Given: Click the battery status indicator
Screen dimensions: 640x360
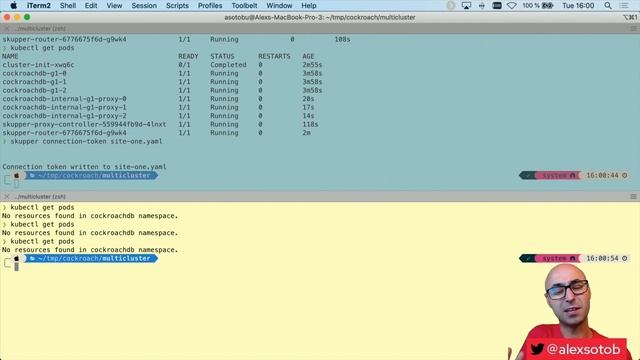Looking at the screenshot, I should tap(538, 6).
